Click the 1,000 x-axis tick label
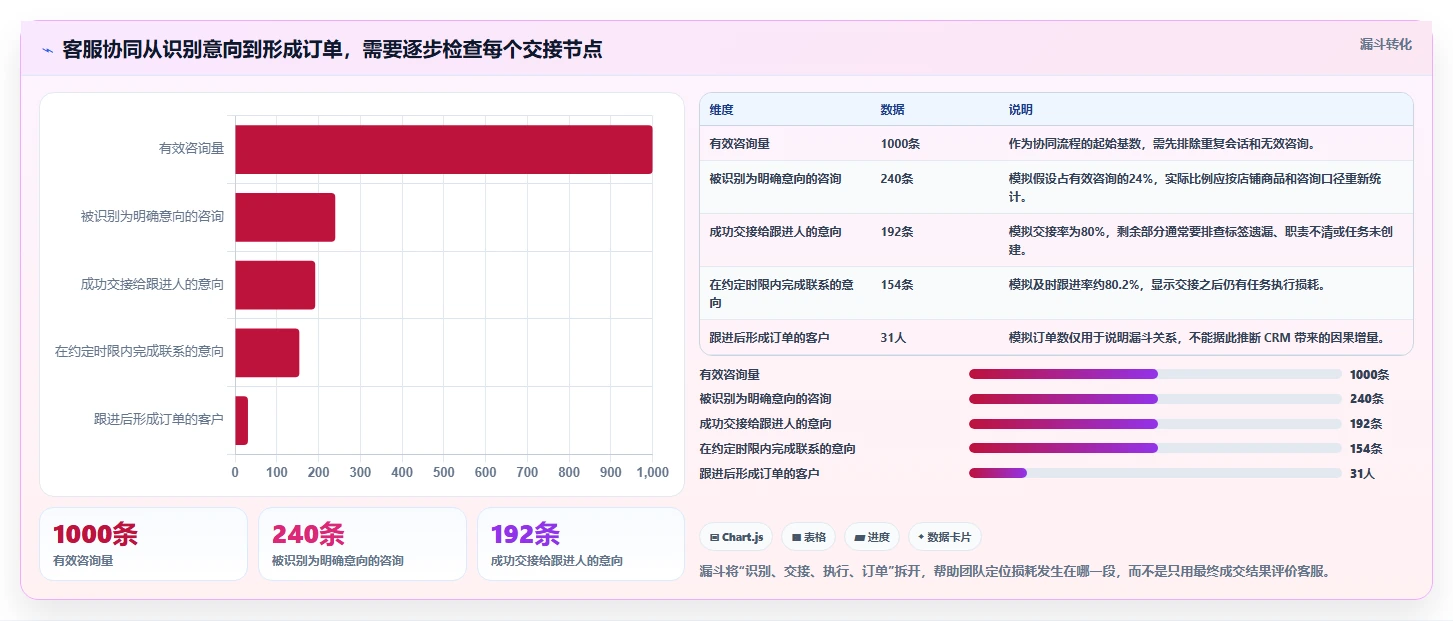This screenshot has height=621, width=1453. pos(652,473)
